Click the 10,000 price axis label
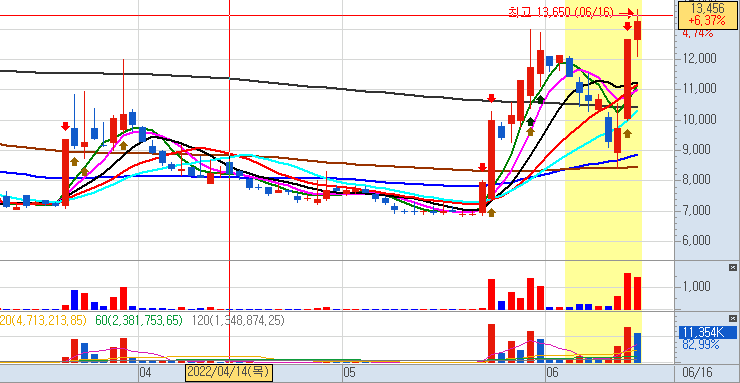Image resolution: width=740 pixels, height=383 pixels. tap(699, 119)
